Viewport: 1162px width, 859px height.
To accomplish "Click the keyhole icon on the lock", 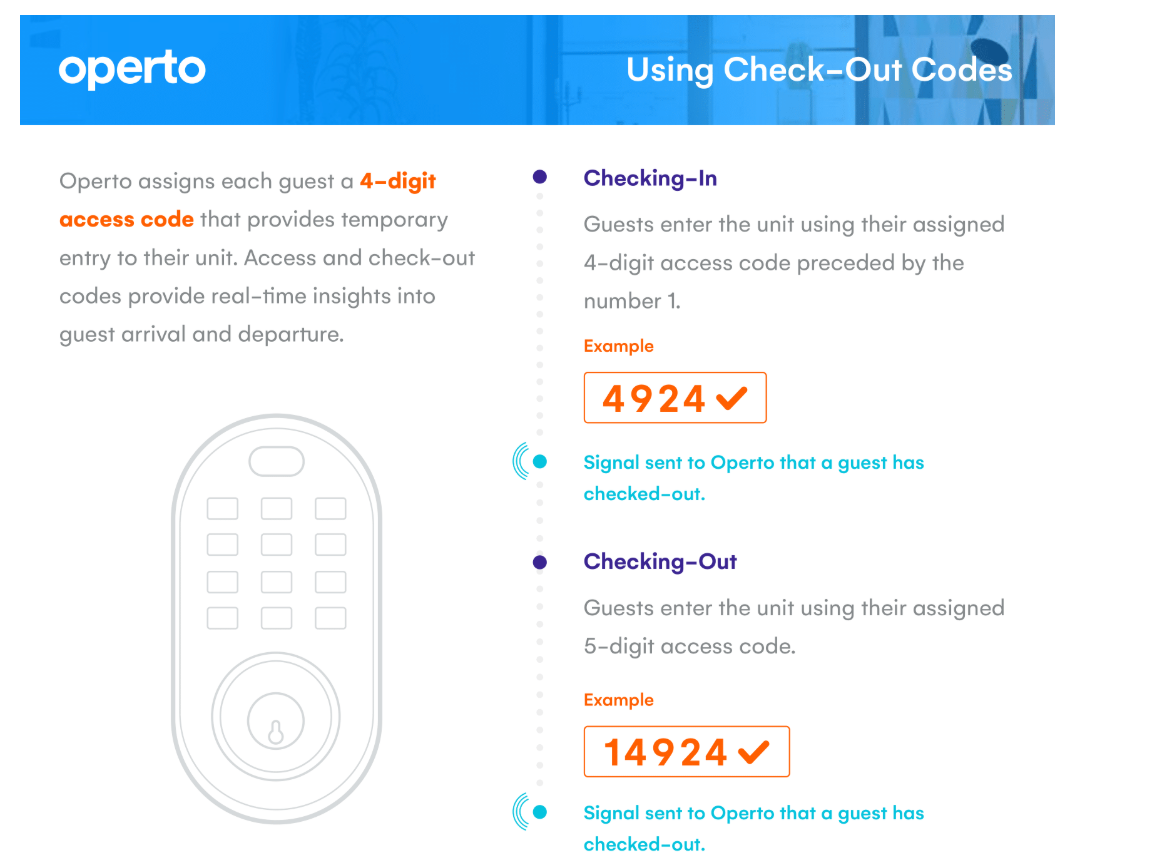I will pyautogui.click(x=276, y=732).
